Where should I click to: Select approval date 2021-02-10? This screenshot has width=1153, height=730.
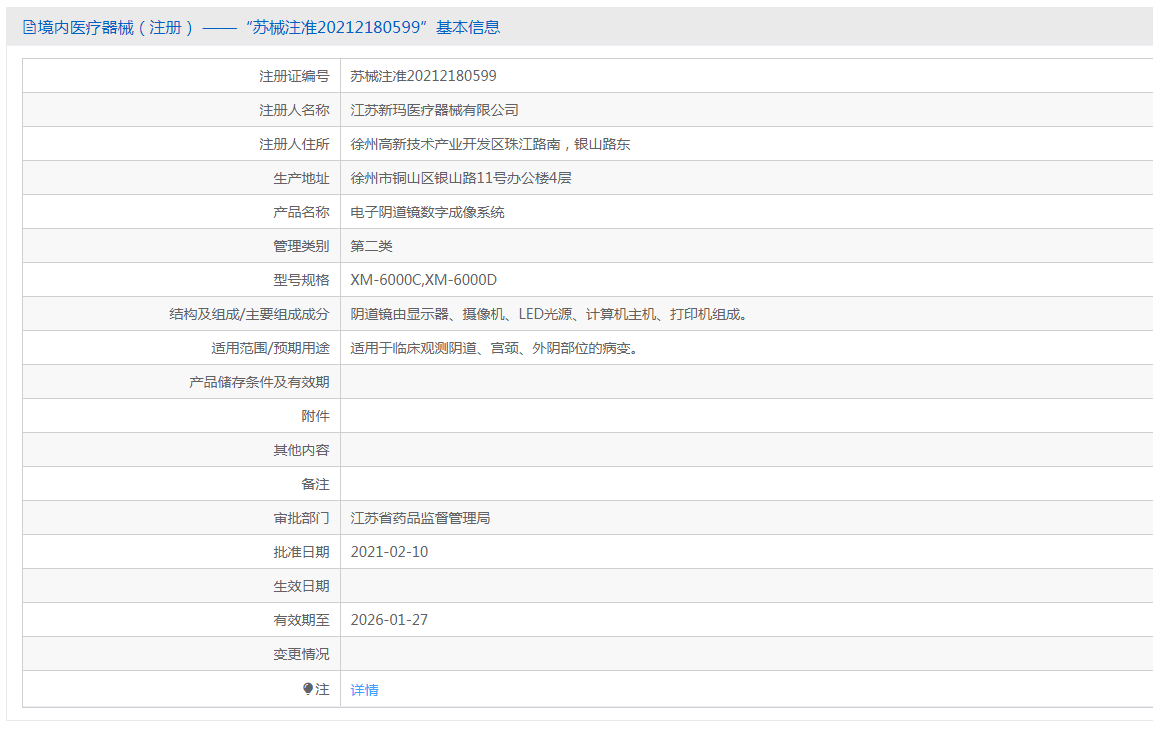tap(389, 552)
